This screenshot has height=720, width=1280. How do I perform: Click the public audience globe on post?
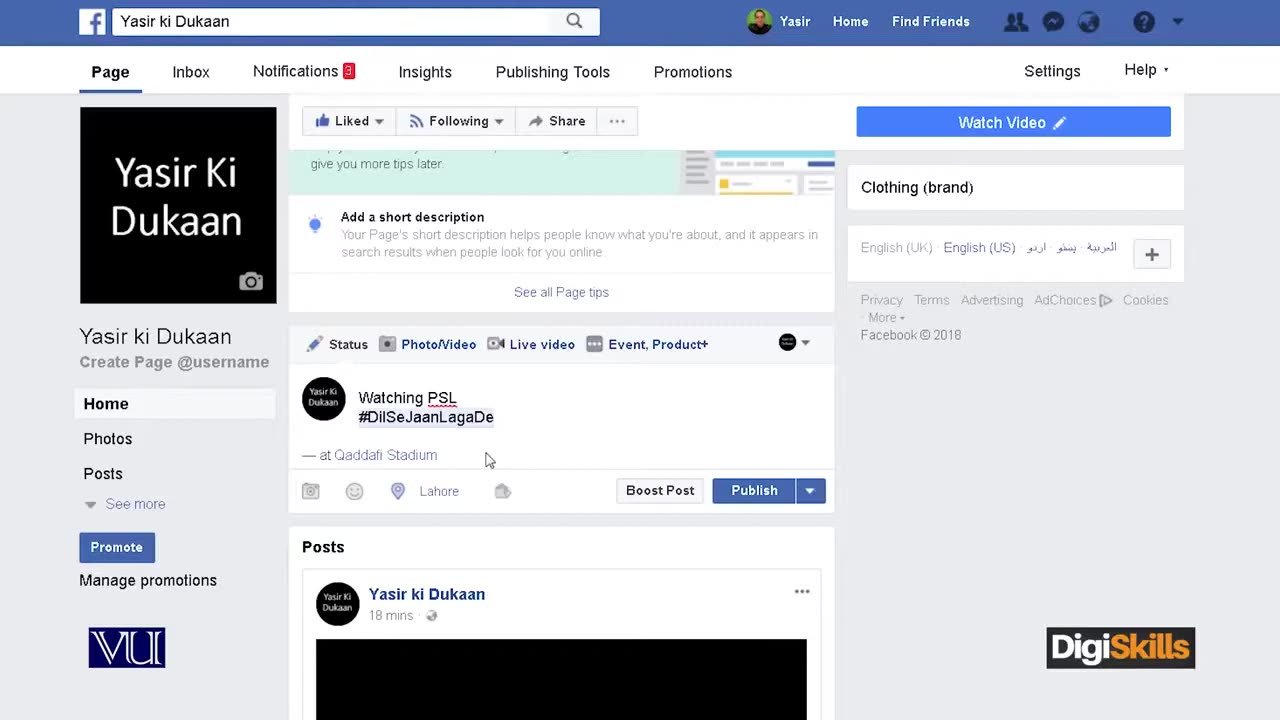point(432,616)
